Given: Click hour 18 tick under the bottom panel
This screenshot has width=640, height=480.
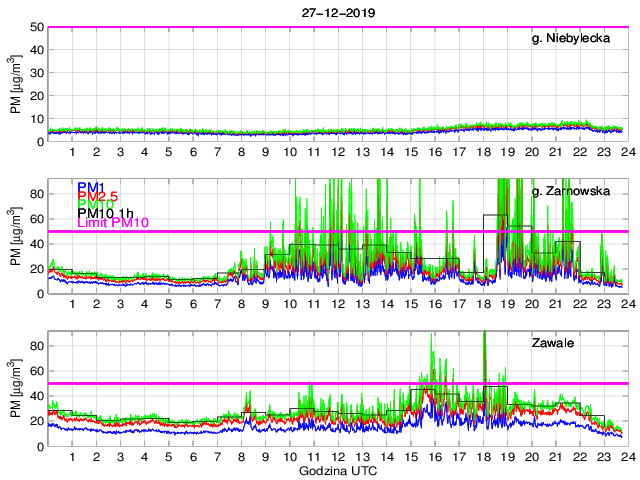Looking at the screenshot, I should (483, 457).
